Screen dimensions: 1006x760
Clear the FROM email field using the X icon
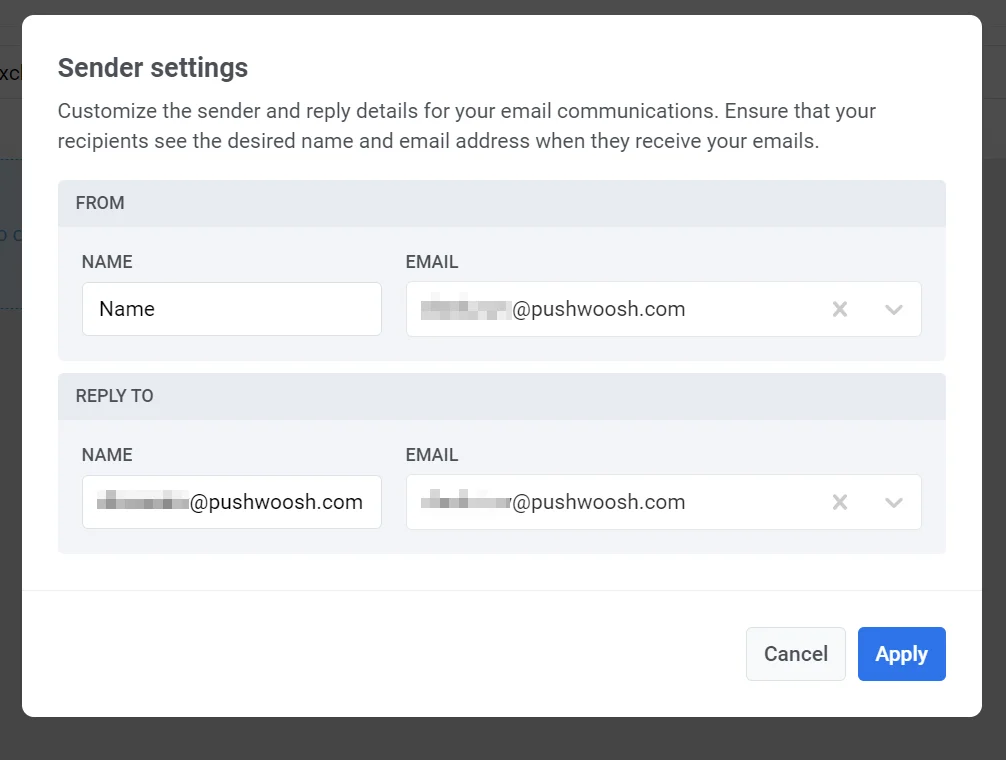point(839,309)
